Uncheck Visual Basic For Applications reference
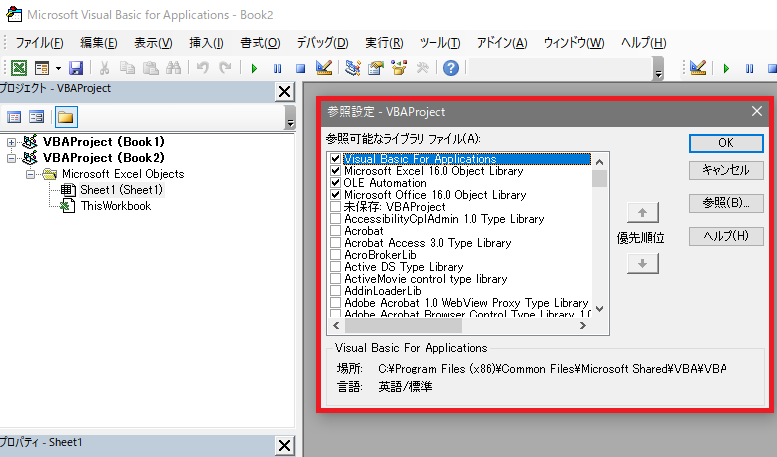777x457 pixels. click(335, 159)
